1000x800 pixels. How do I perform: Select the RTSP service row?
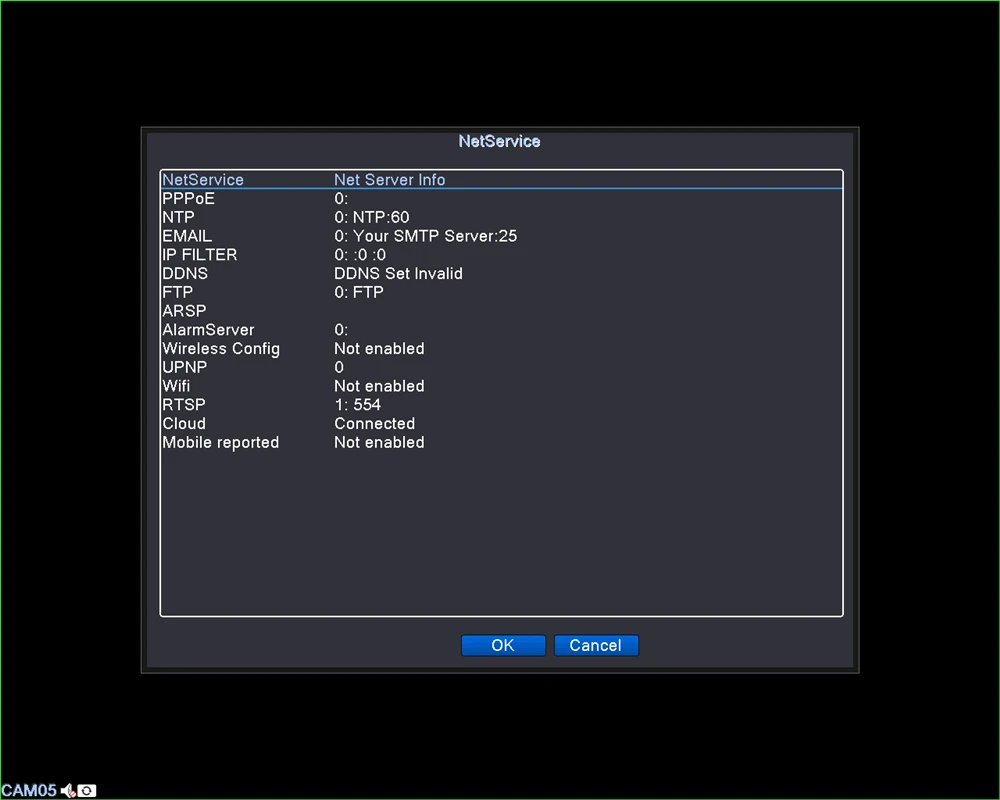pyautogui.click(x=501, y=404)
